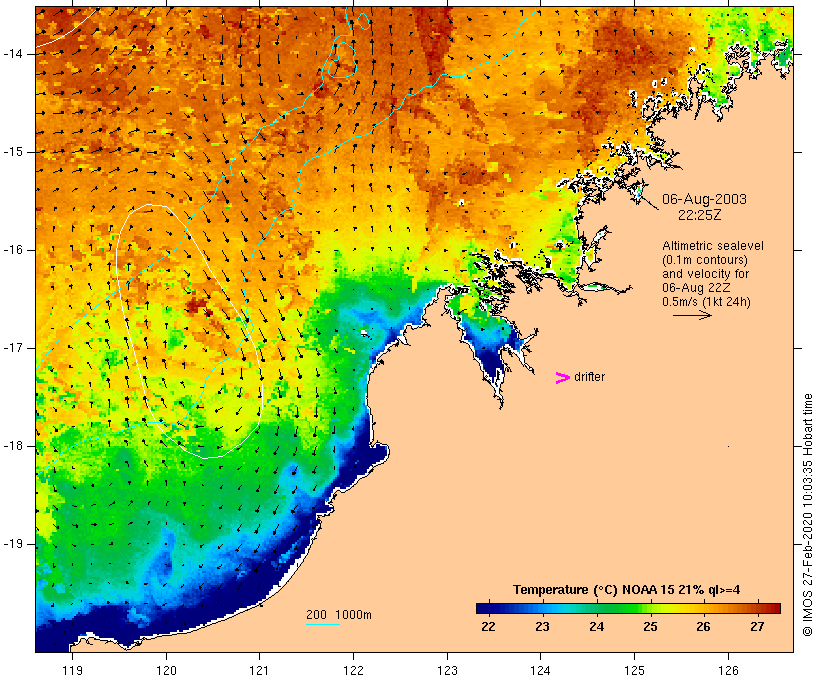820x680 pixels.
Task: Click the longitude axis label '119'
Action: [72, 670]
